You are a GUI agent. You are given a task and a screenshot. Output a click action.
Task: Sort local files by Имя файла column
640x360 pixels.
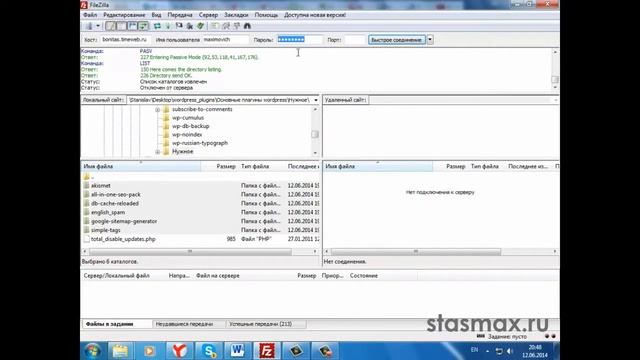tap(141, 167)
